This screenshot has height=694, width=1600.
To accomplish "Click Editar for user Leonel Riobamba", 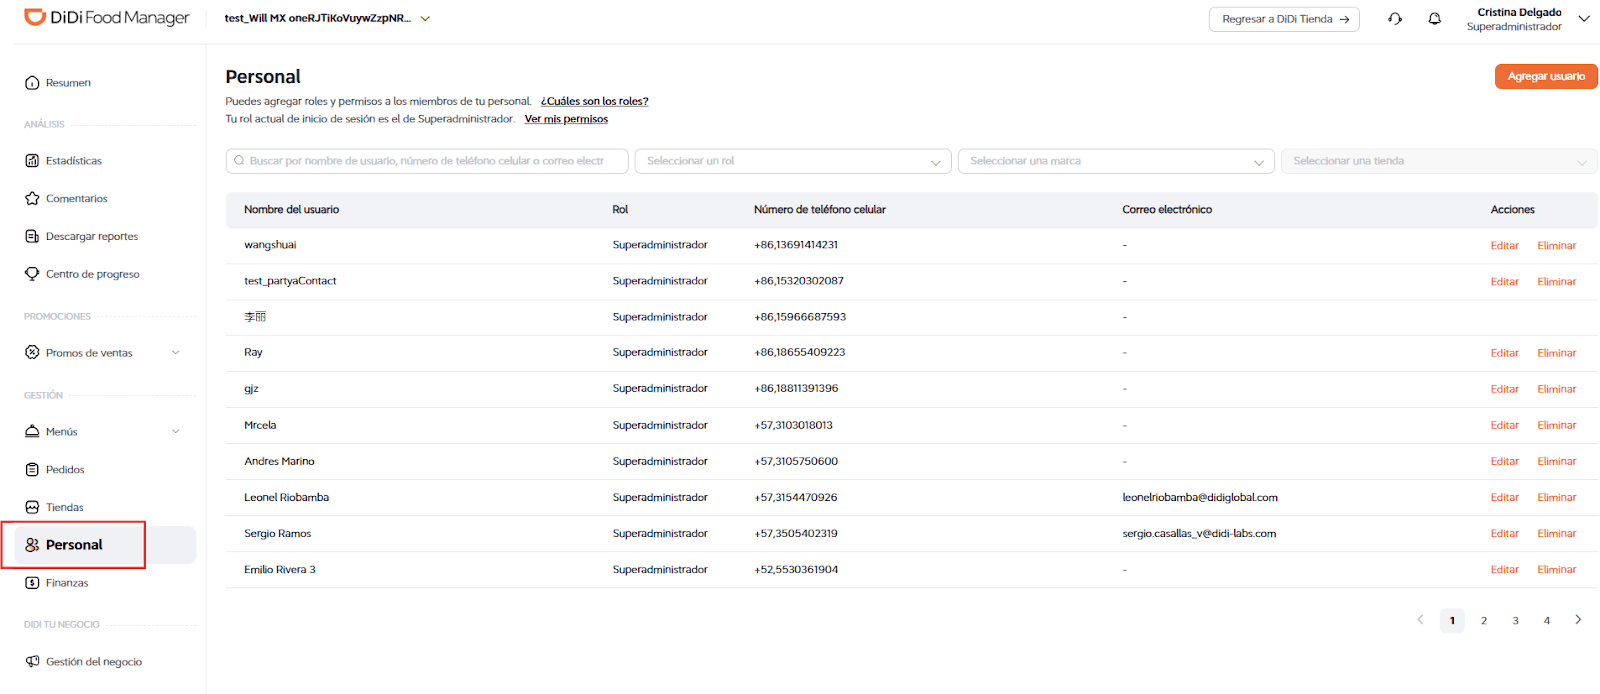I will tap(1504, 498).
